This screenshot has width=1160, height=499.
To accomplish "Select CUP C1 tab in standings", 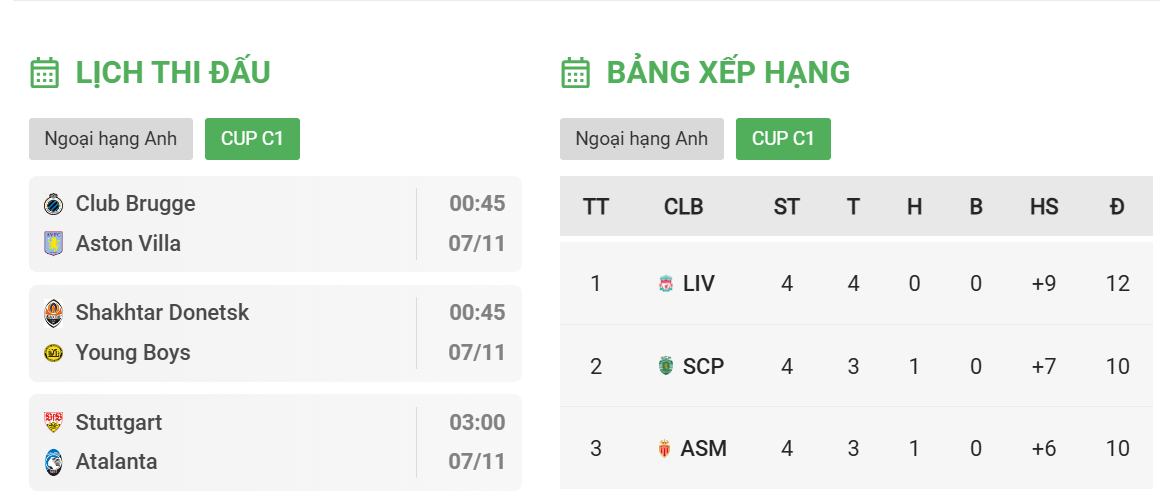I will [x=783, y=139].
